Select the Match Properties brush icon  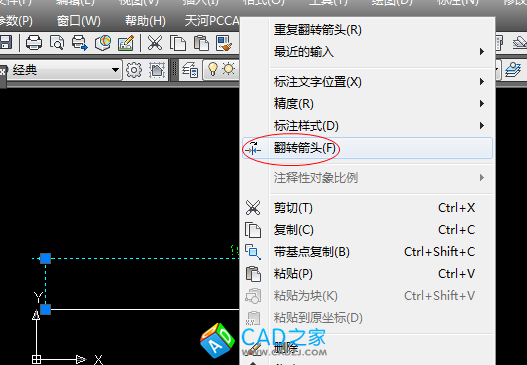224,43
